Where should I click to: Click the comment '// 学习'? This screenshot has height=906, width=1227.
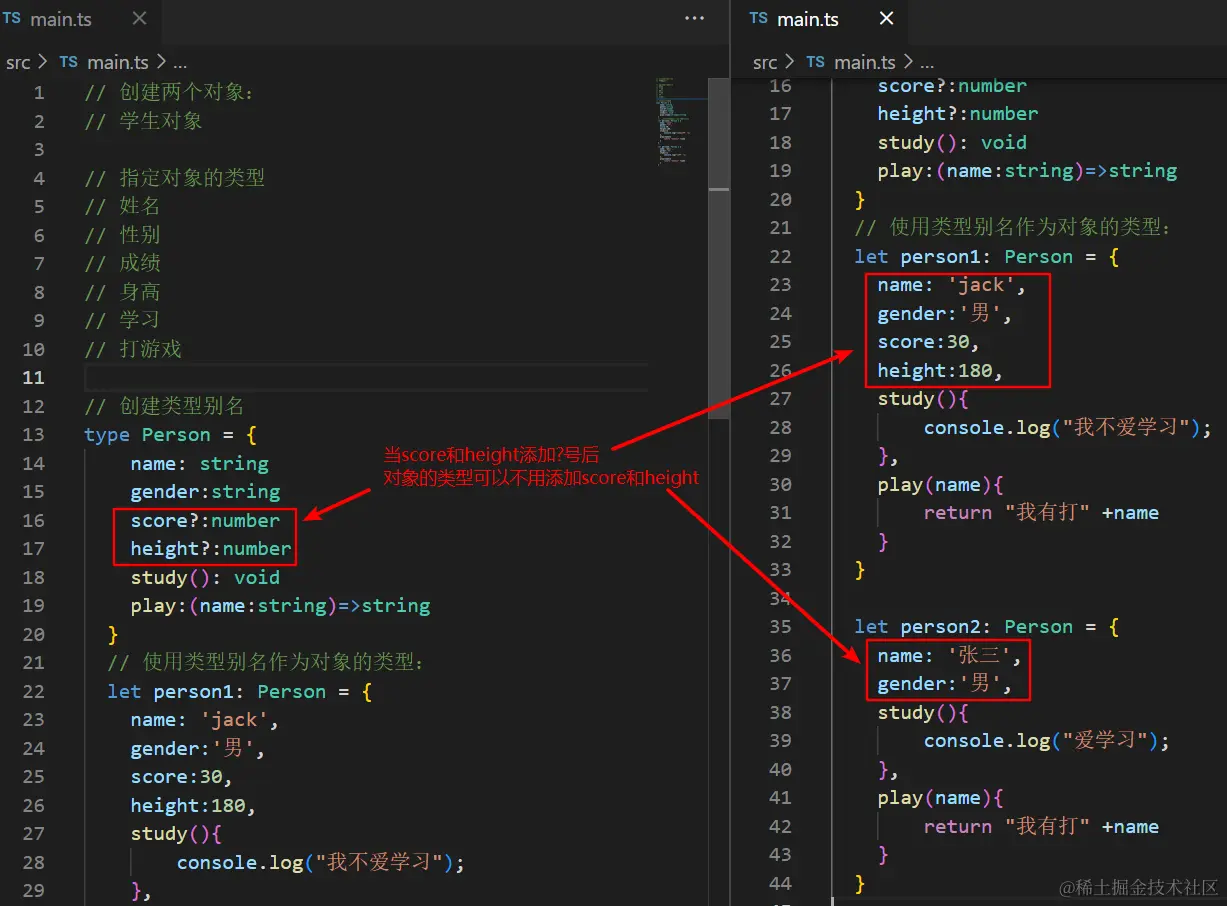[x=122, y=320]
